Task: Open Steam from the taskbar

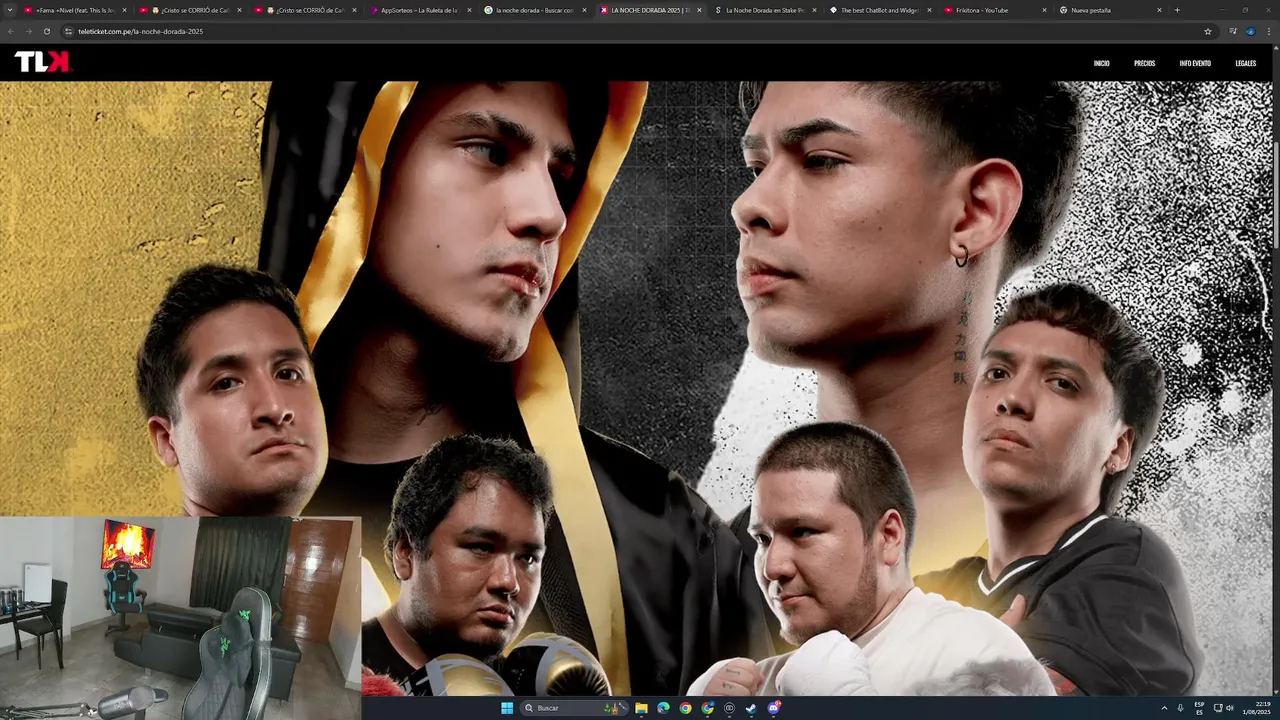Action: pos(751,708)
